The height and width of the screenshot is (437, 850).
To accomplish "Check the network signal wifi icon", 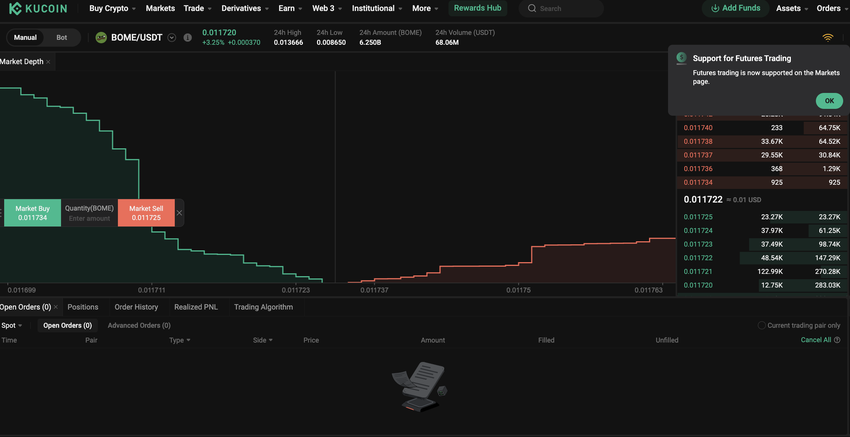I will click(828, 37).
